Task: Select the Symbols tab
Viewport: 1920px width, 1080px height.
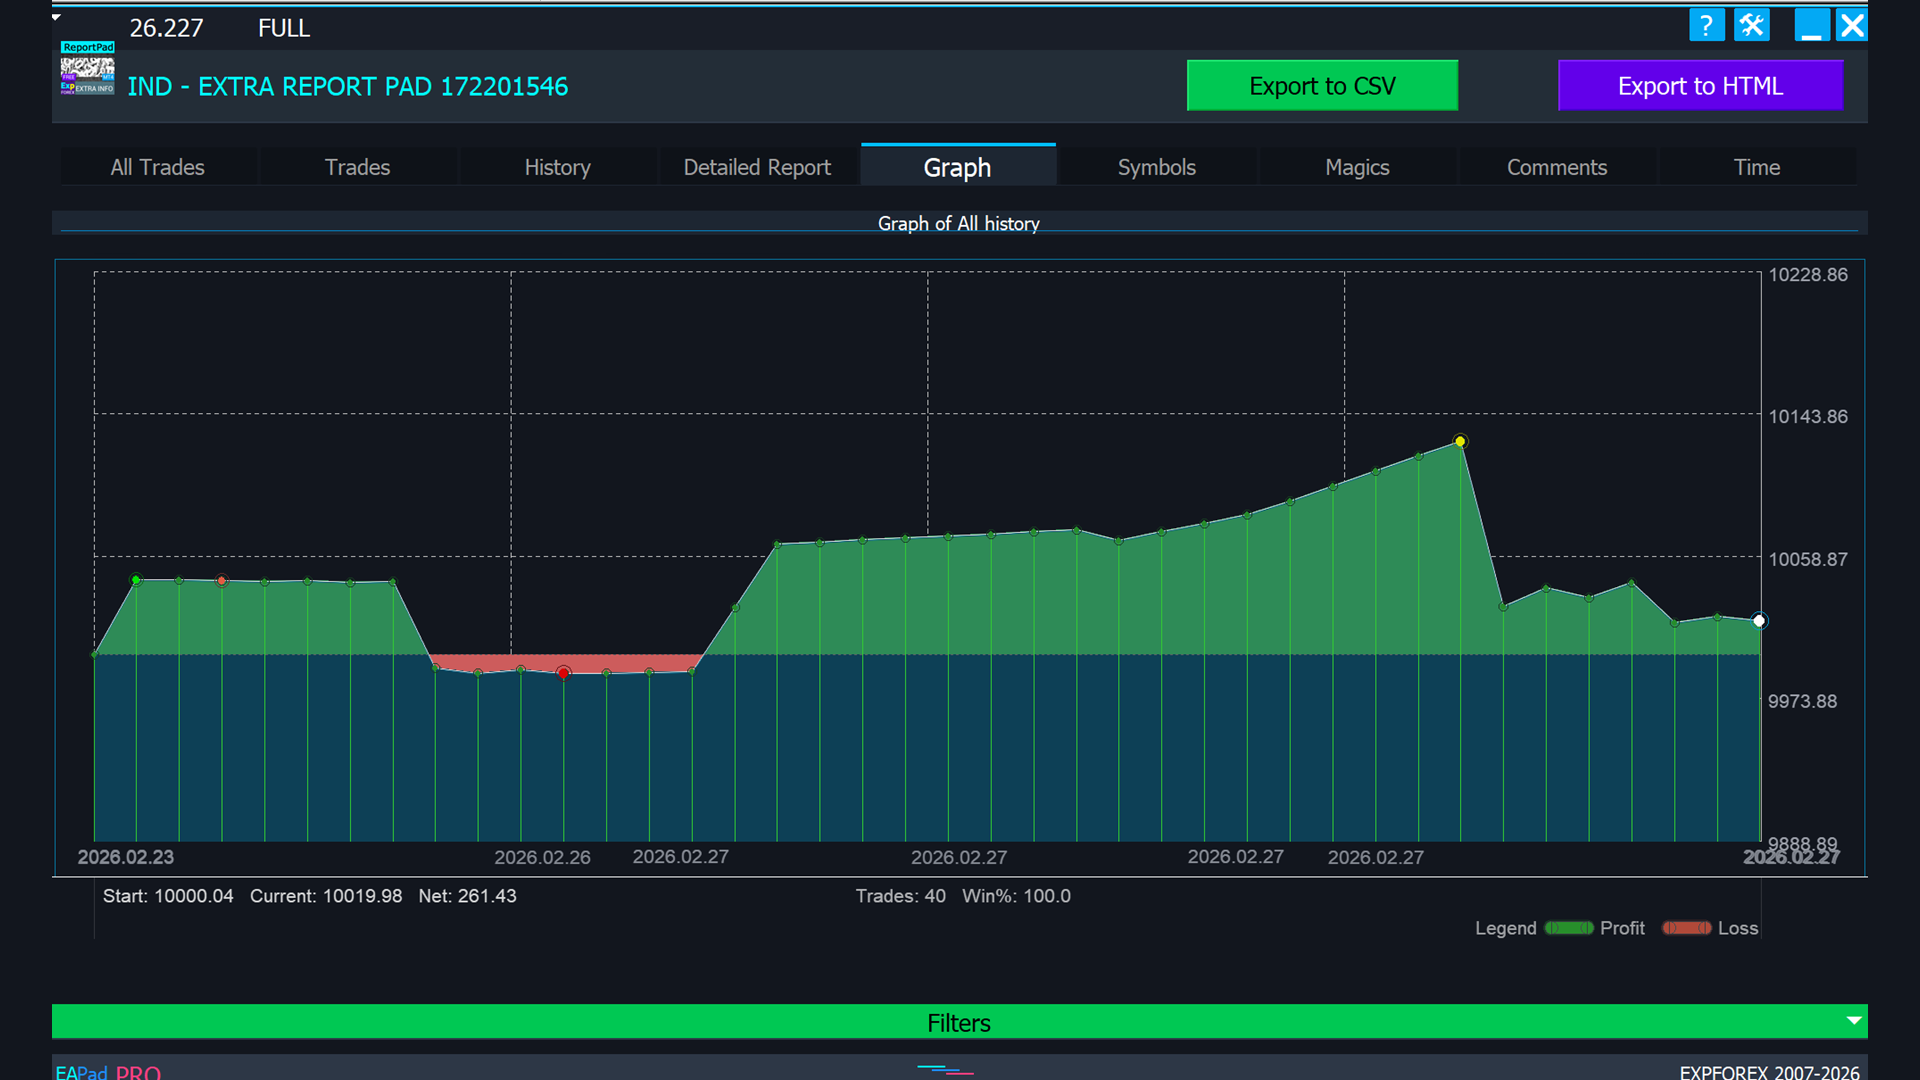Action: point(1156,167)
